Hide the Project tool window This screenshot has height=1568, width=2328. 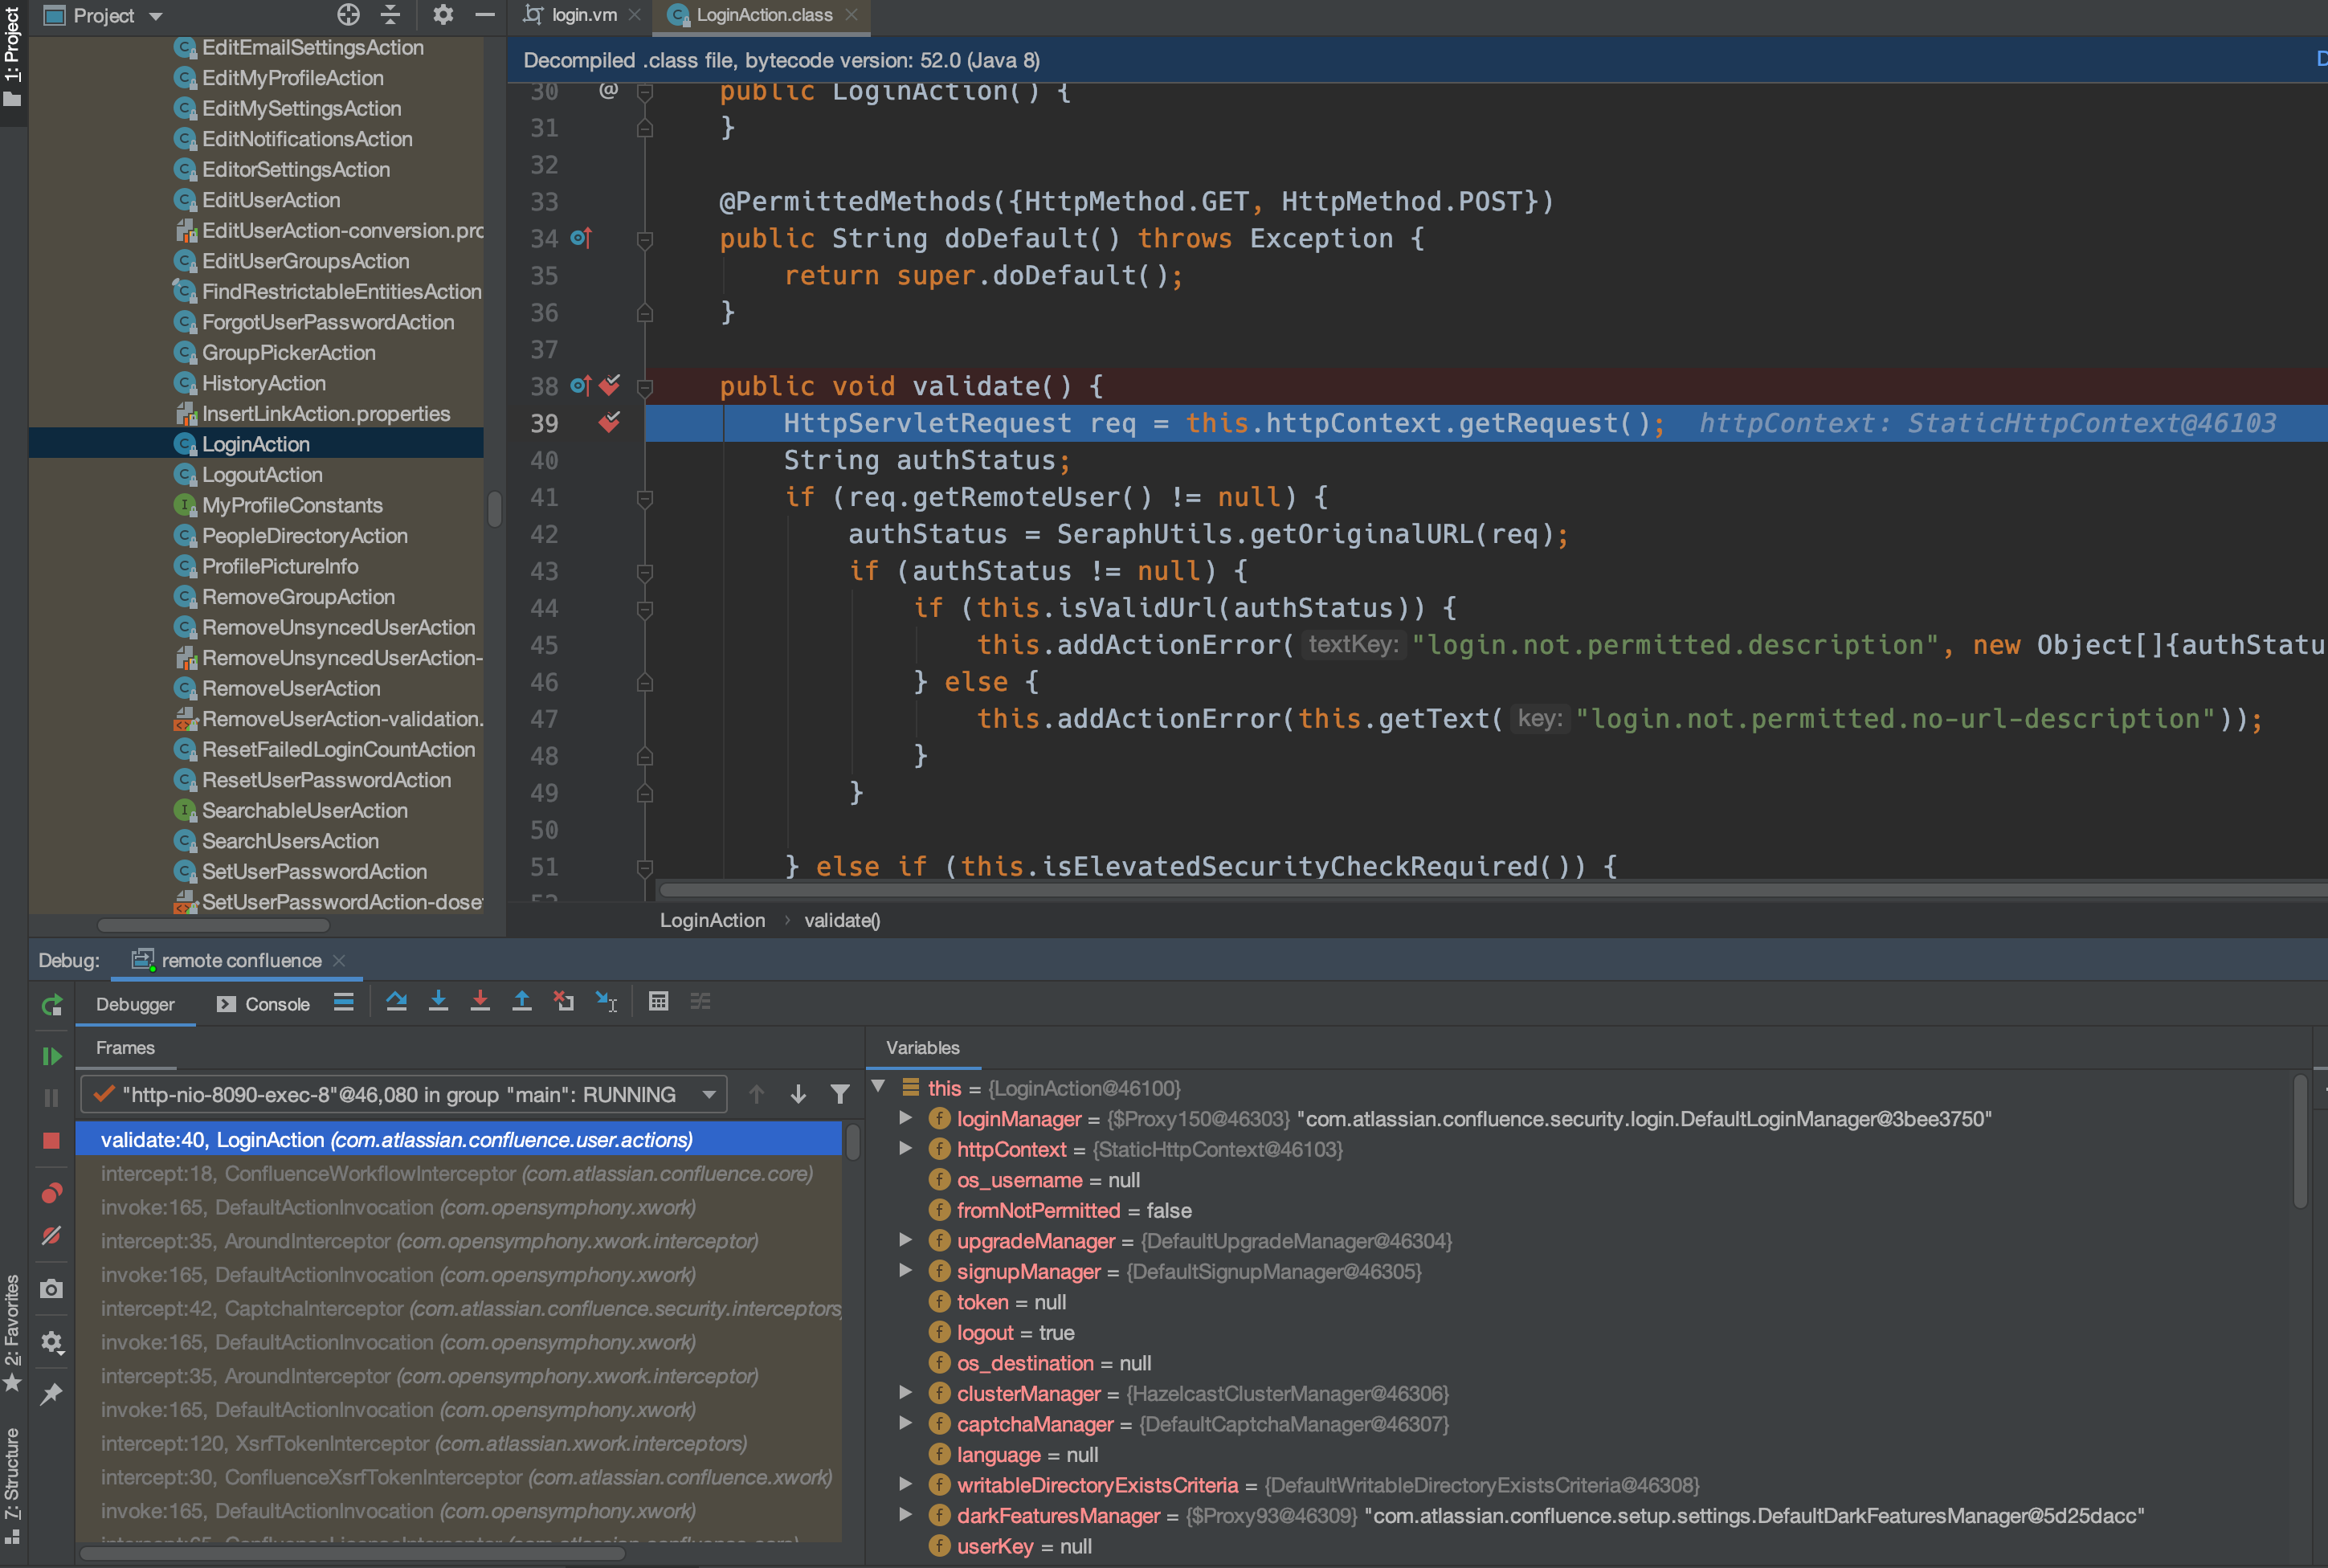[x=485, y=15]
